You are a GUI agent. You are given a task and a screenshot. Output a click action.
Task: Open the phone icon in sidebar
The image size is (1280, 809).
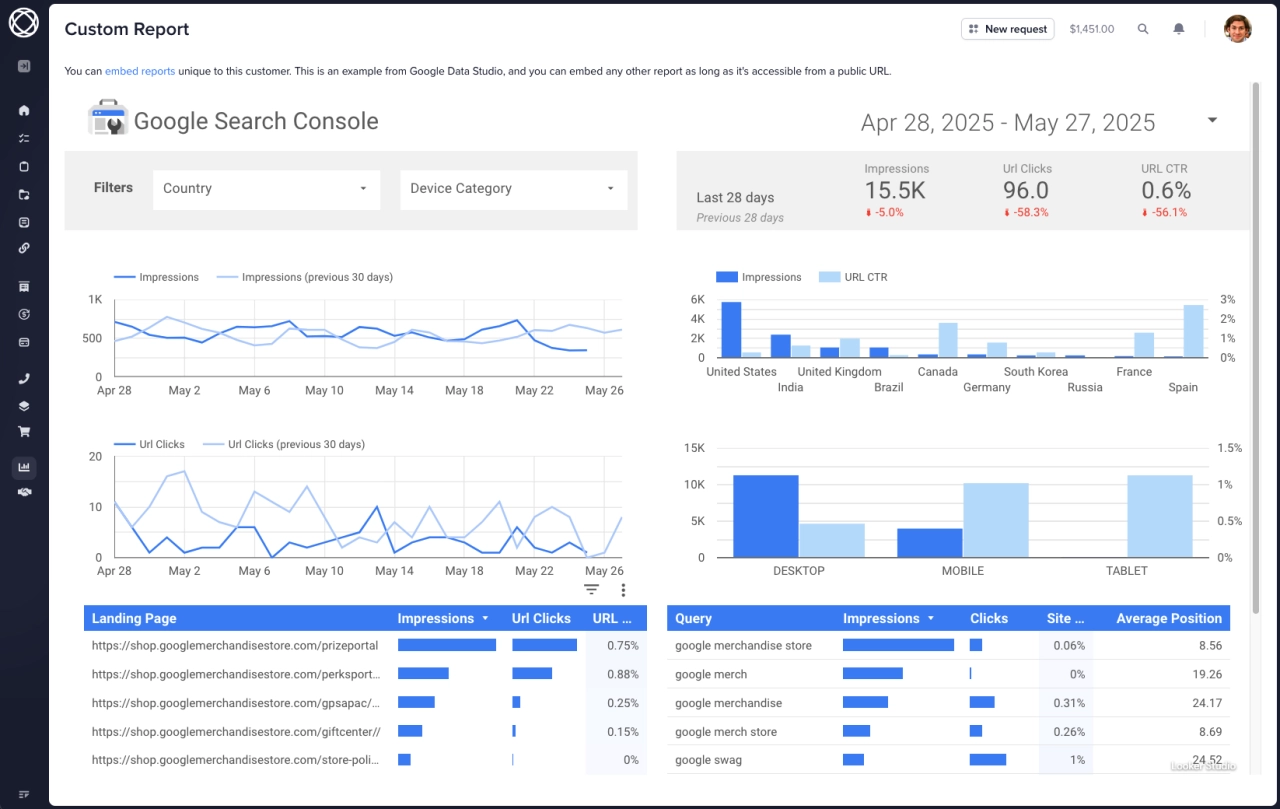[x=24, y=379]
